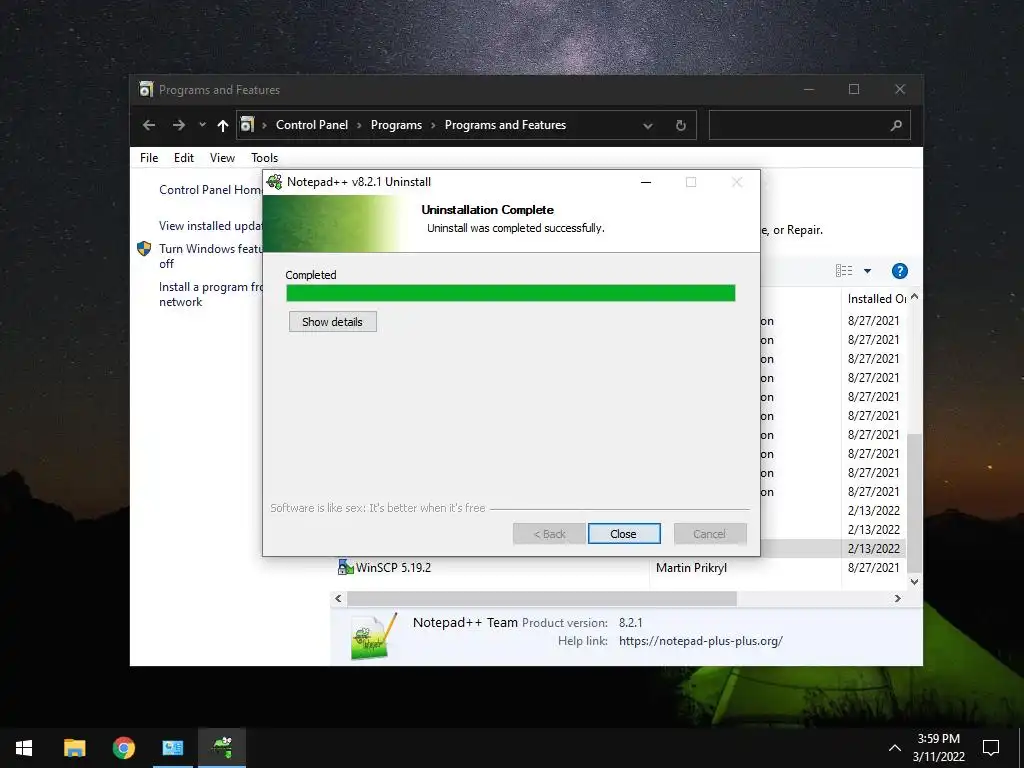Click the Control Panel search field
1024x768 pixels.
click(x=809, y=125)
